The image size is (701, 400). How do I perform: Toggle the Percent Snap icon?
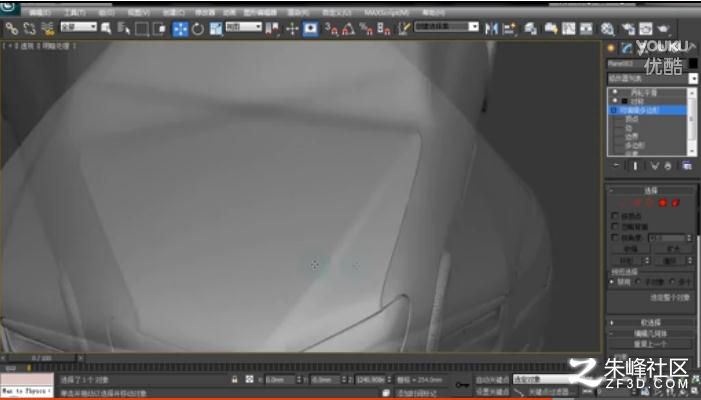click(x=366, y=29)
